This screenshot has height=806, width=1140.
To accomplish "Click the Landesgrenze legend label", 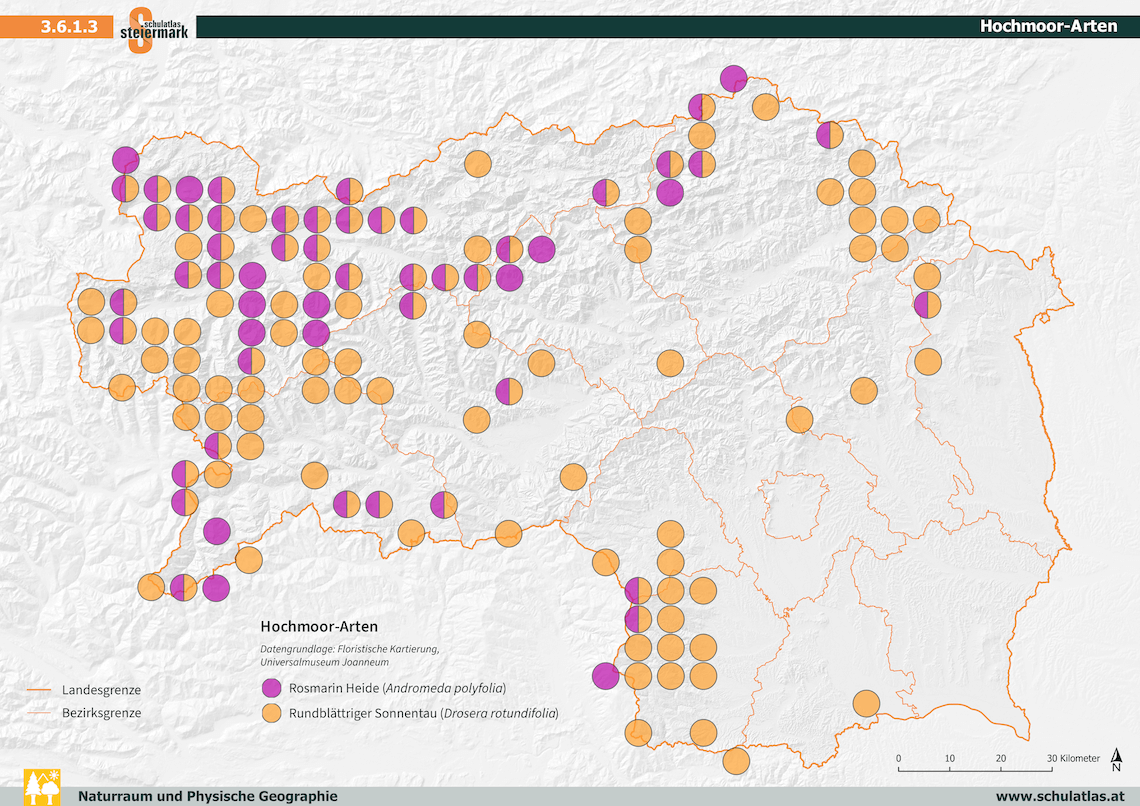I will [101, 690].
